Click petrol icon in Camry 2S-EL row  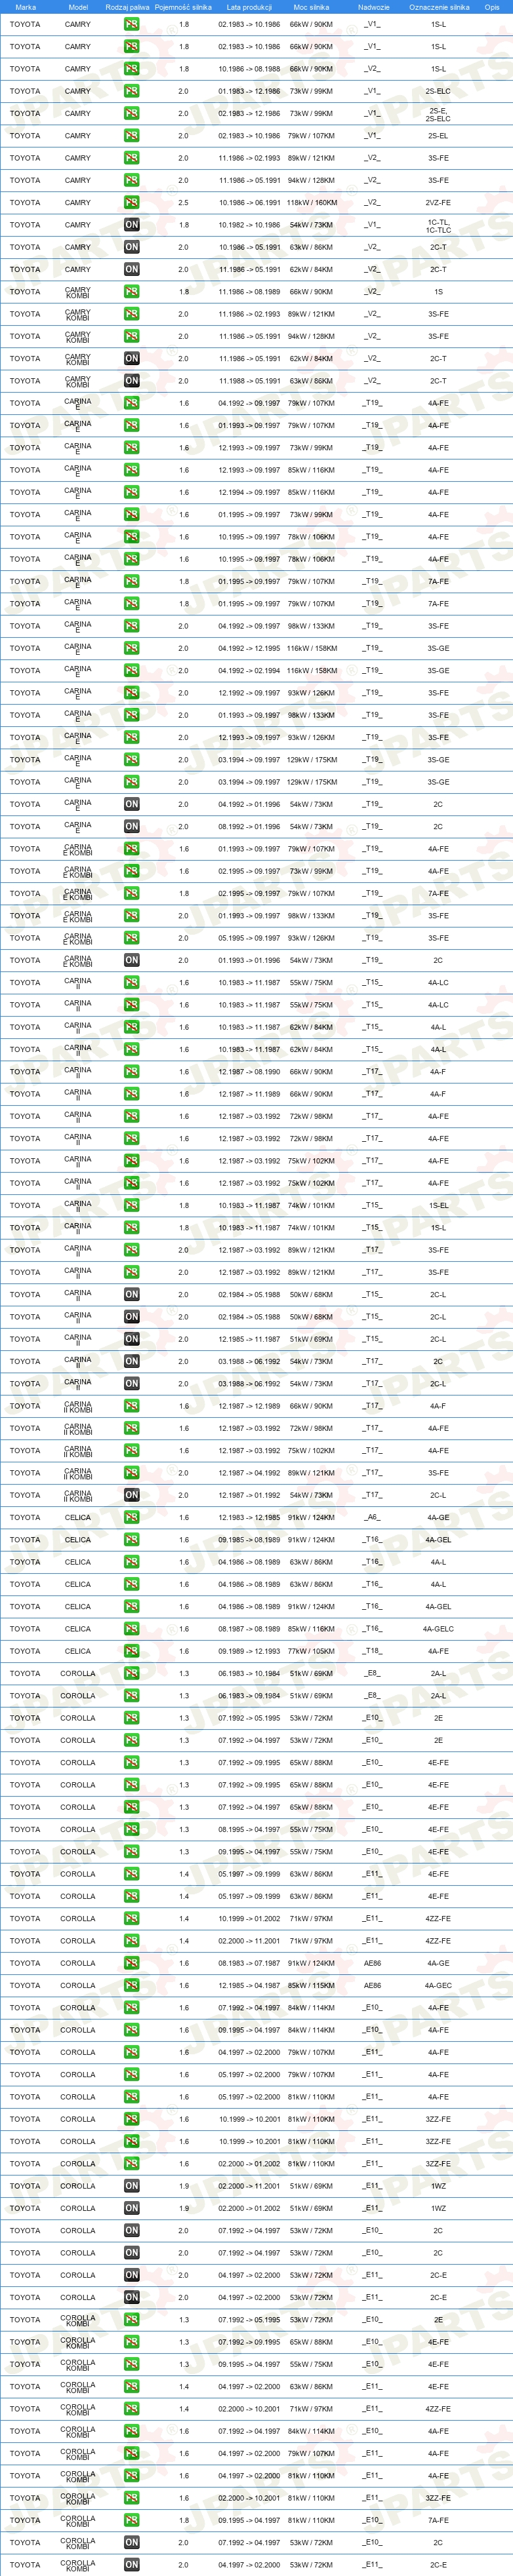(132, 136)
